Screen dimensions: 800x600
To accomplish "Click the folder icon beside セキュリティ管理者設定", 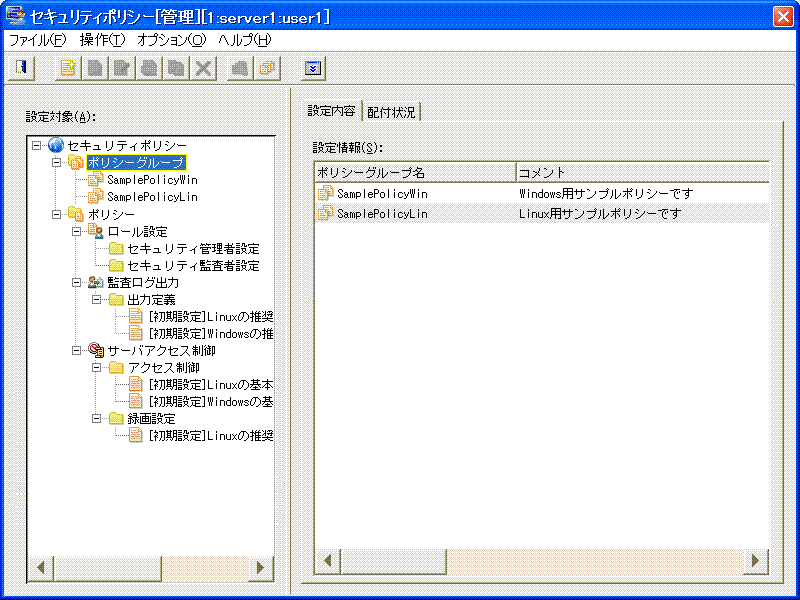I will click(x=116, y=248).
